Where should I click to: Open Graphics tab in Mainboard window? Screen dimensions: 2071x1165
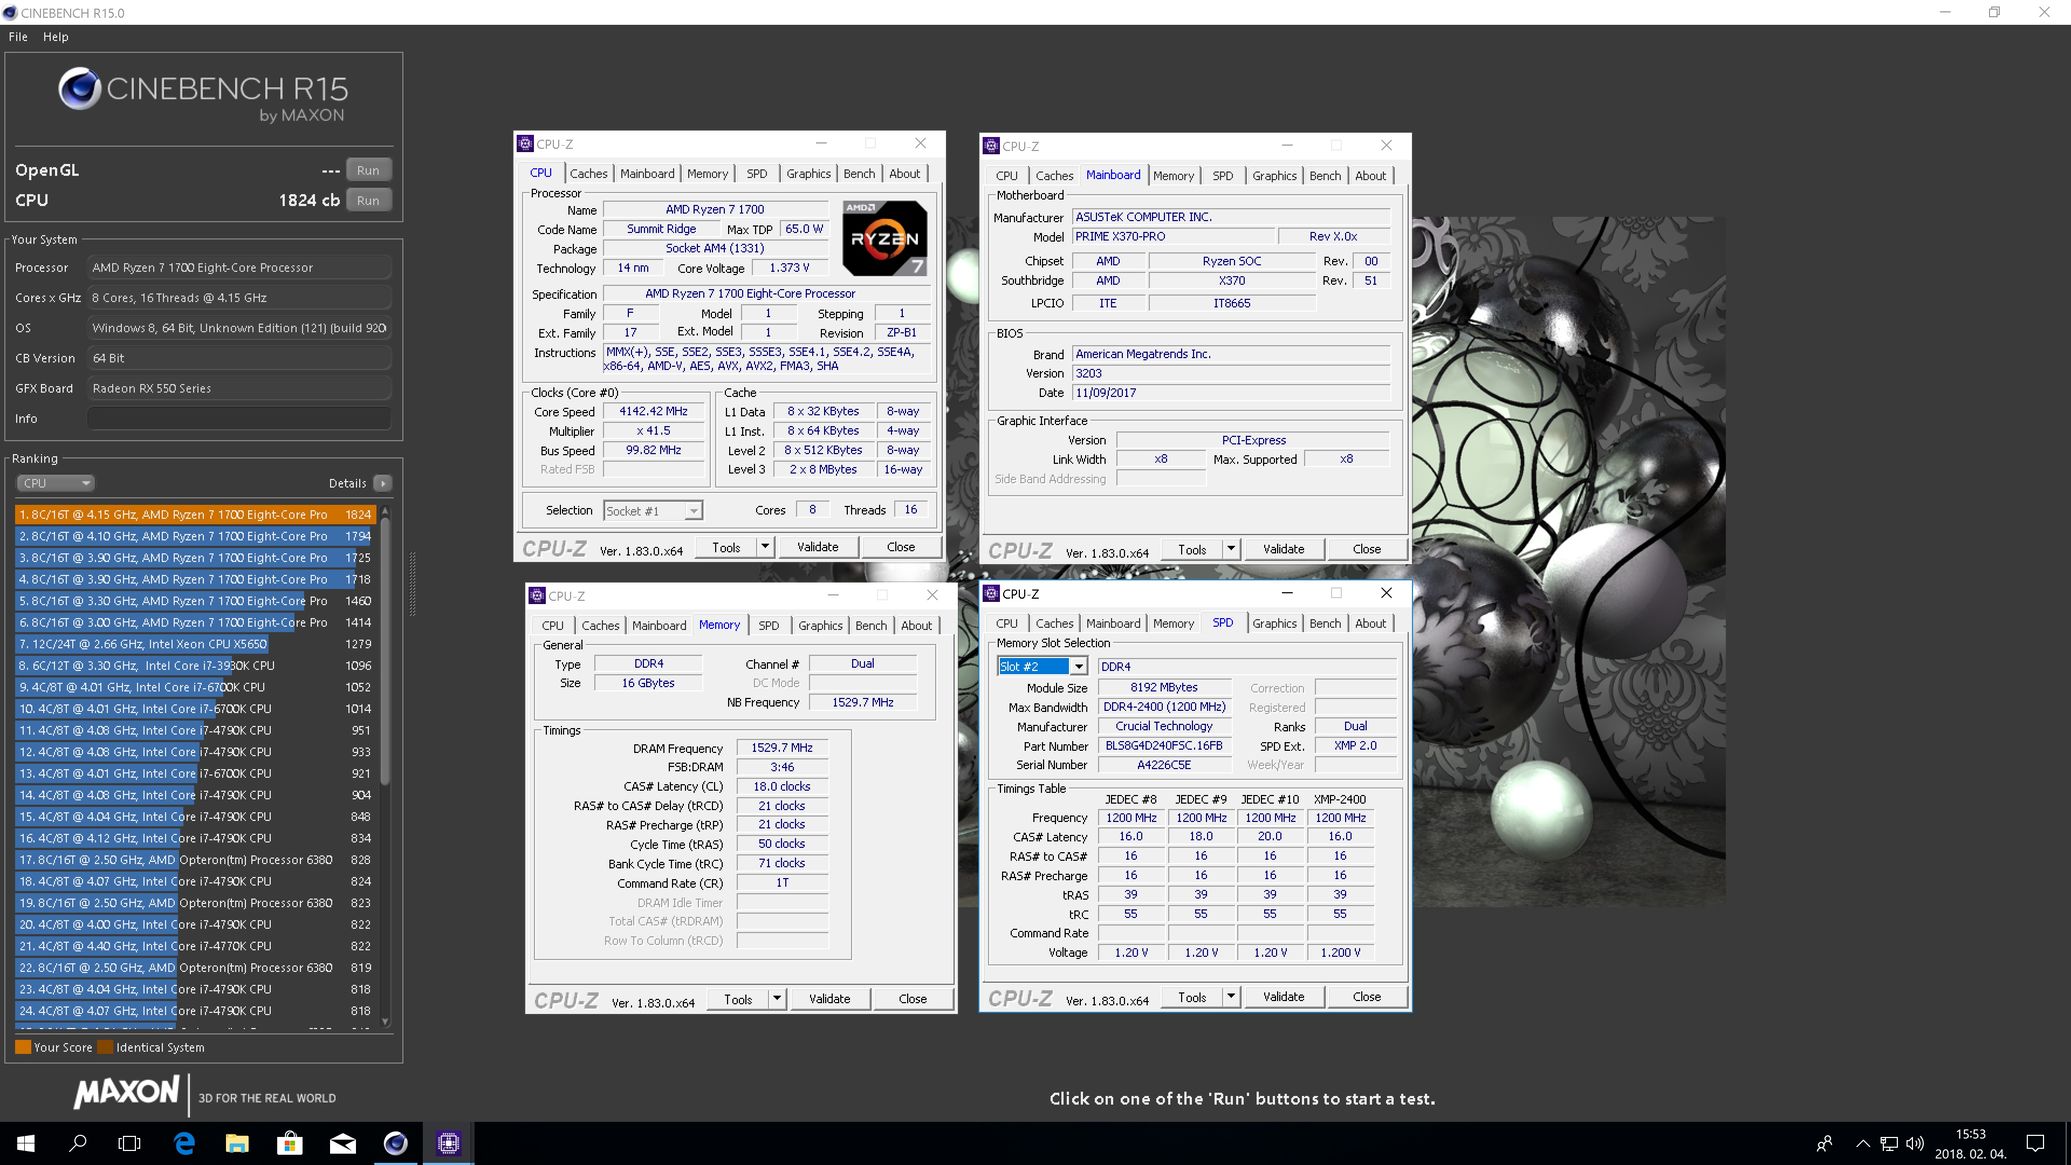click(x=1274, y=176)
